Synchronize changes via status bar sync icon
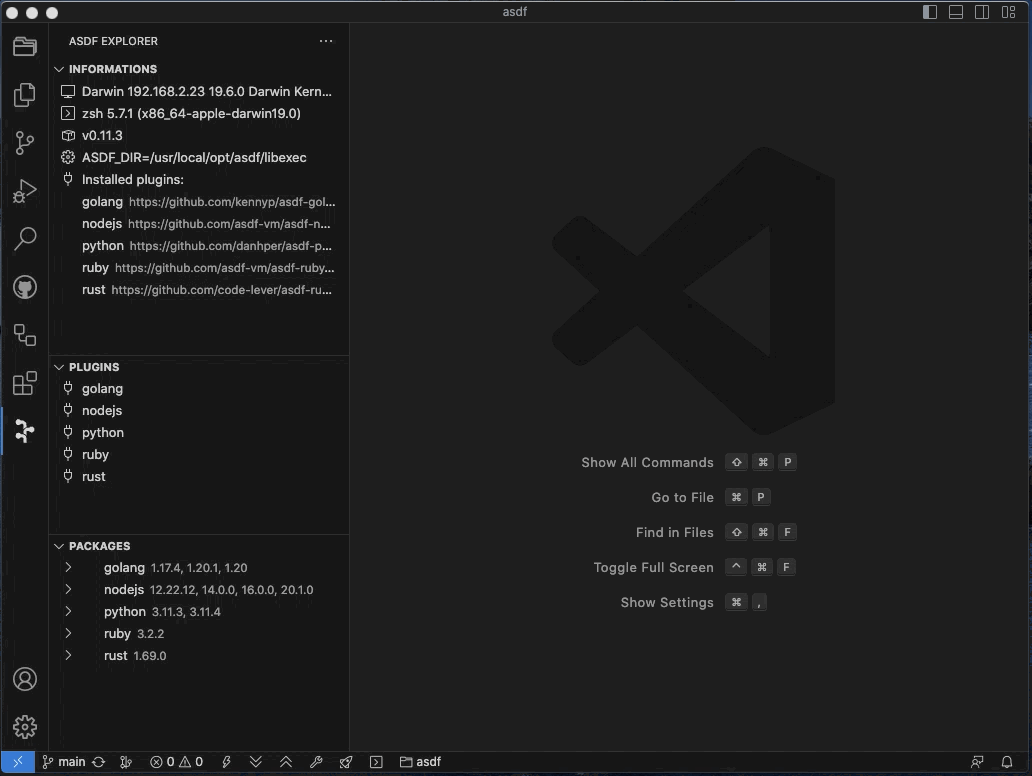Screen dimensions: 1032x776 click(x=99, y=762)
